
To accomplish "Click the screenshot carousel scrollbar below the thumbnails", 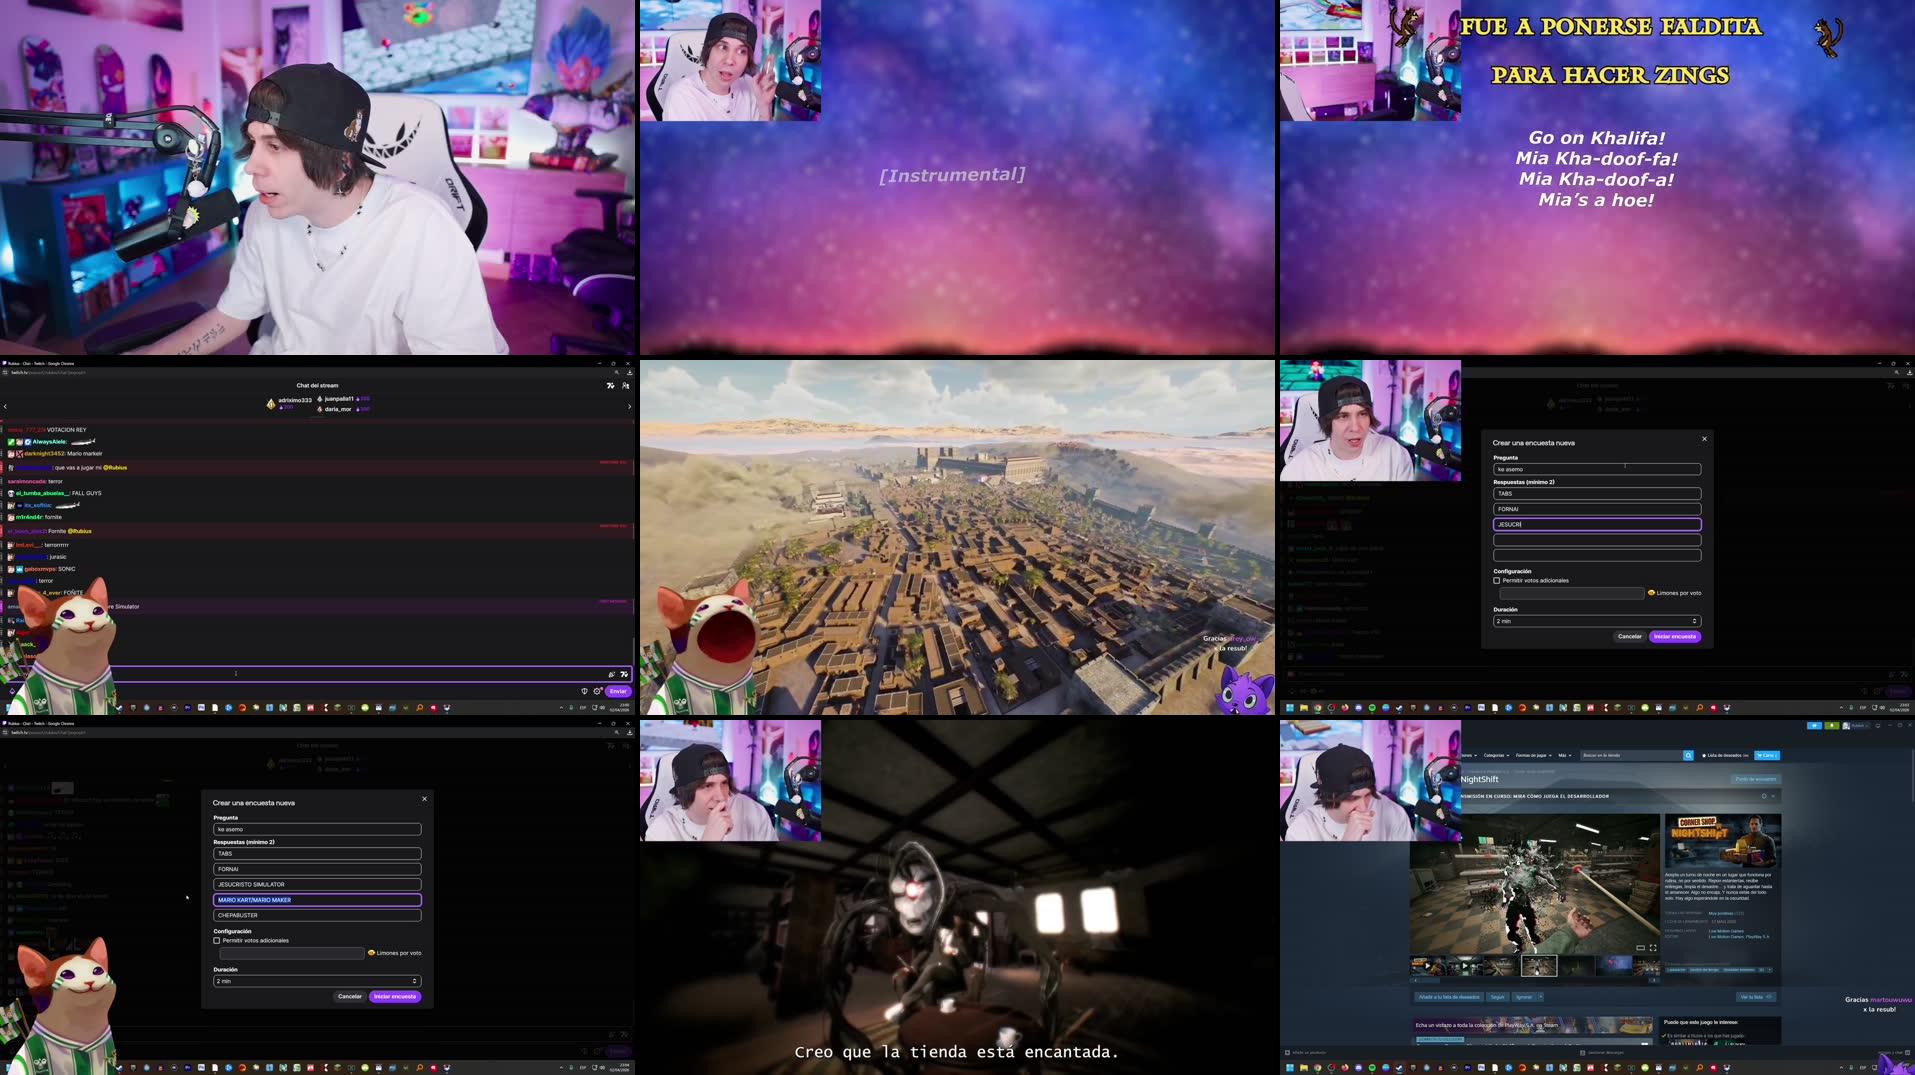I will coord(1480,980).
